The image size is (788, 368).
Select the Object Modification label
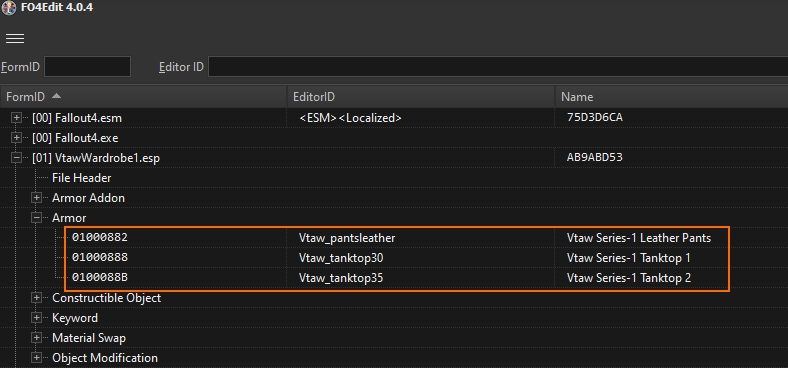105,358
